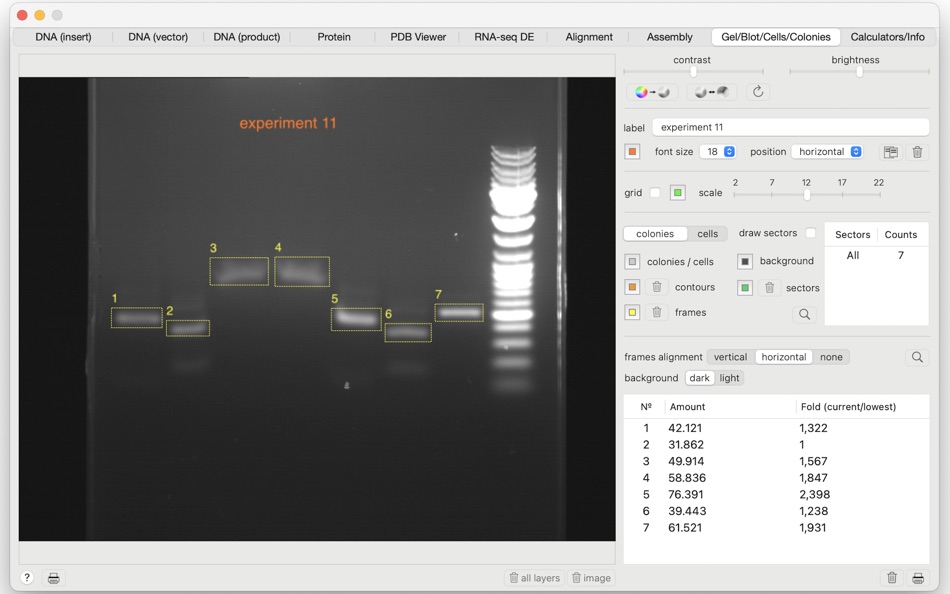Enable the draw sectors checkbox

pyautogui.click(x=811, y=233)
